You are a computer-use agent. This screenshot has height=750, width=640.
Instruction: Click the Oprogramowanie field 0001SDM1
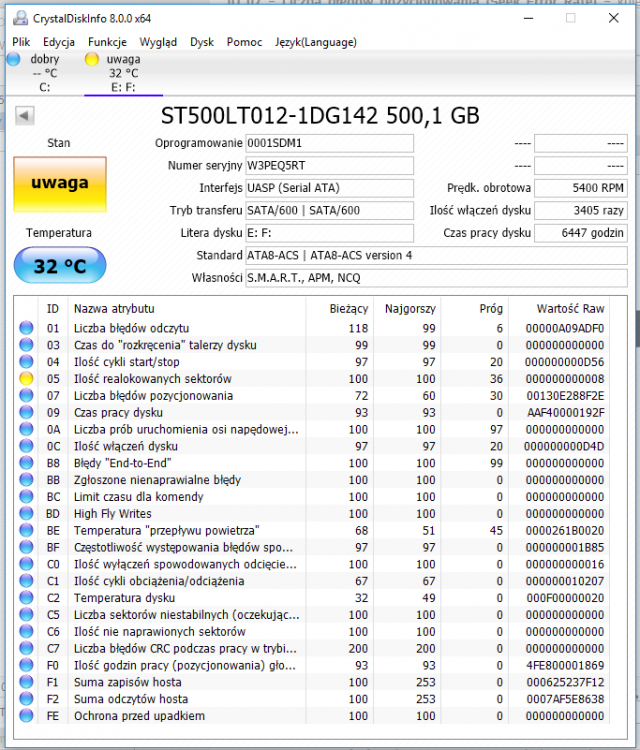pos(328,143)
